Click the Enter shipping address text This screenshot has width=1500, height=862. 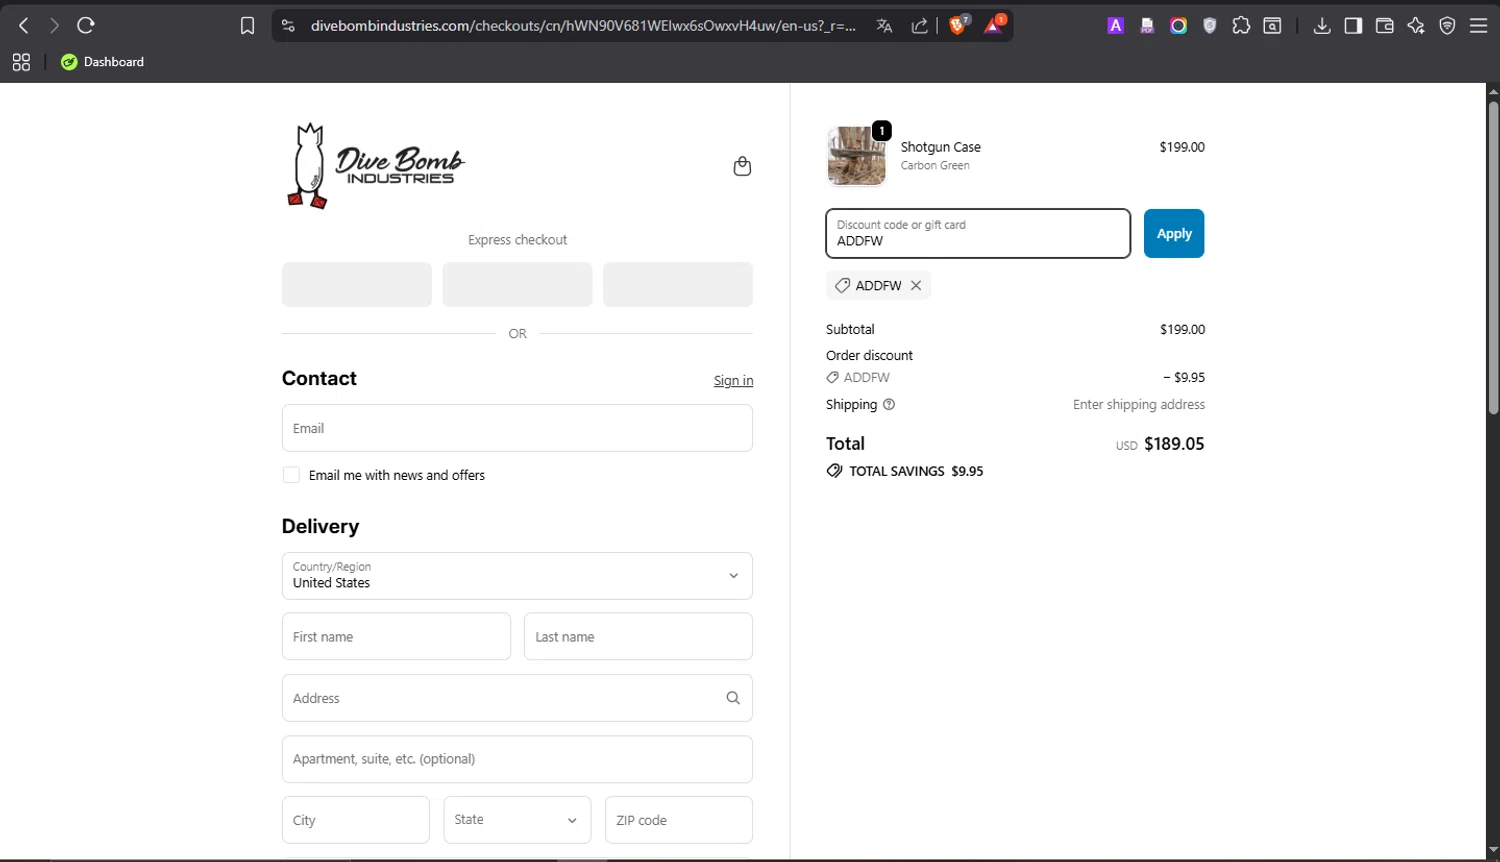coord(1139,405)
